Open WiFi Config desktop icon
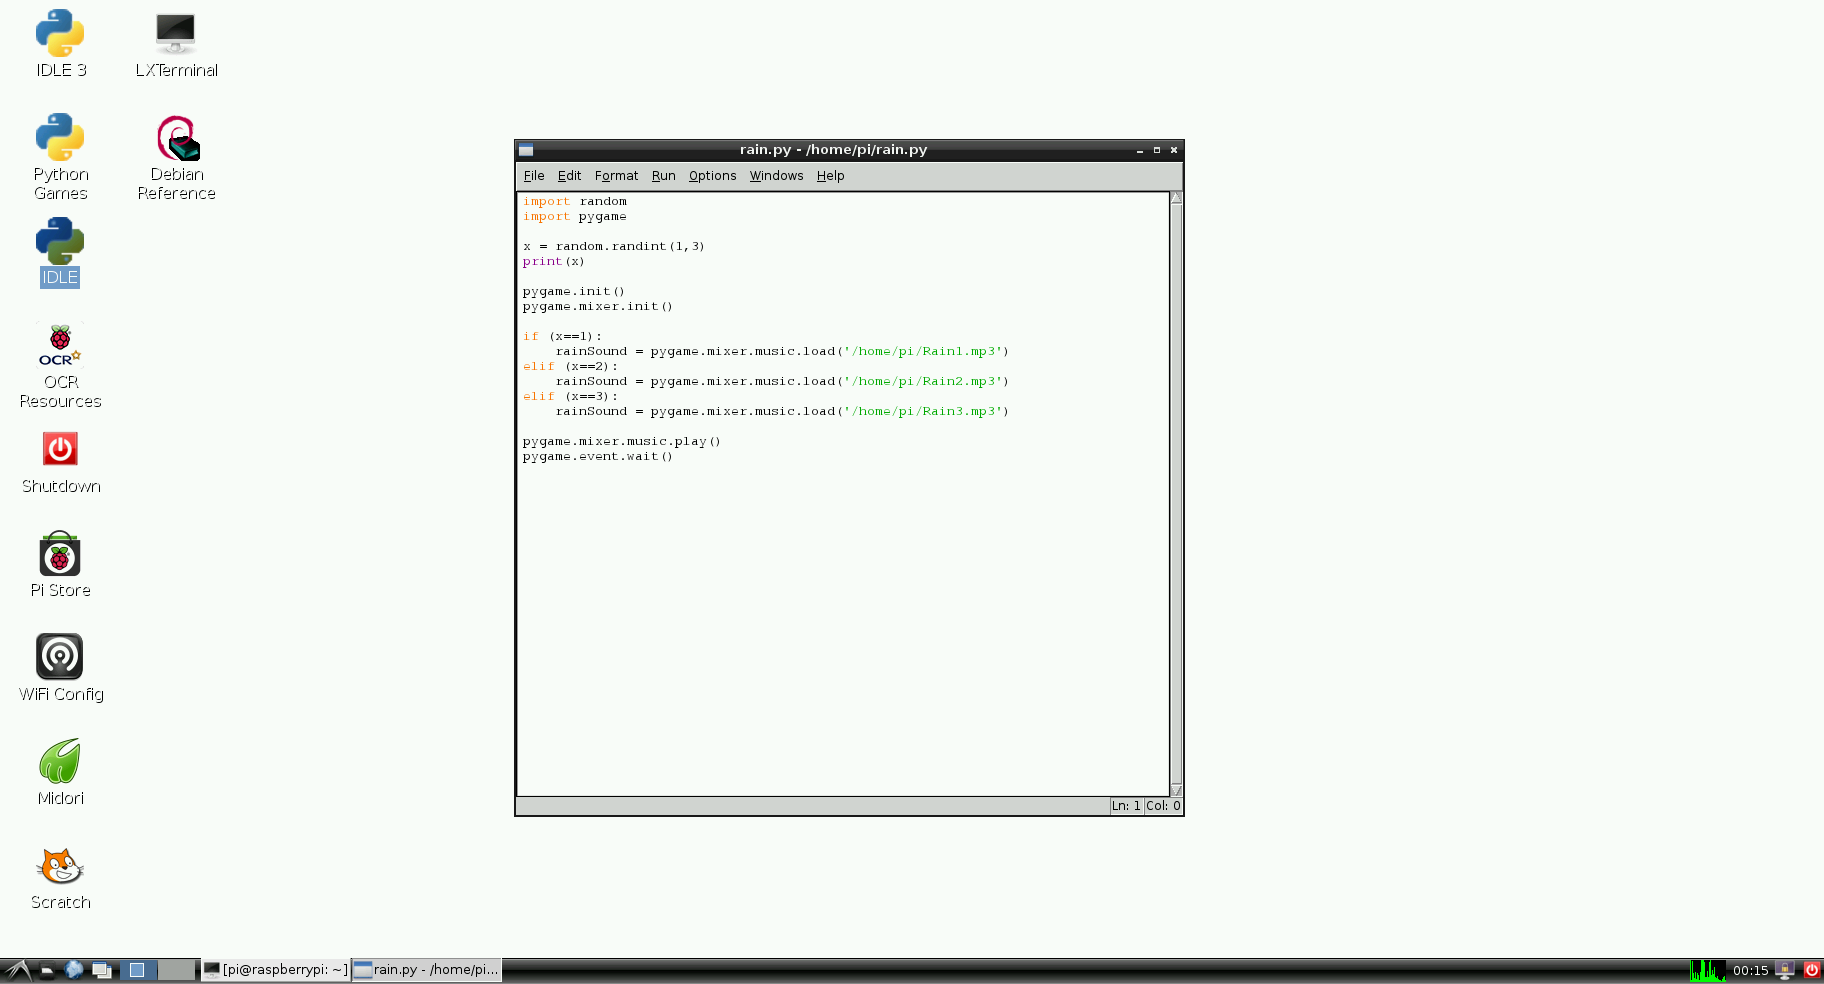Image resolution: width=1824 pixels, height=984 pixels. coord(60,668)
